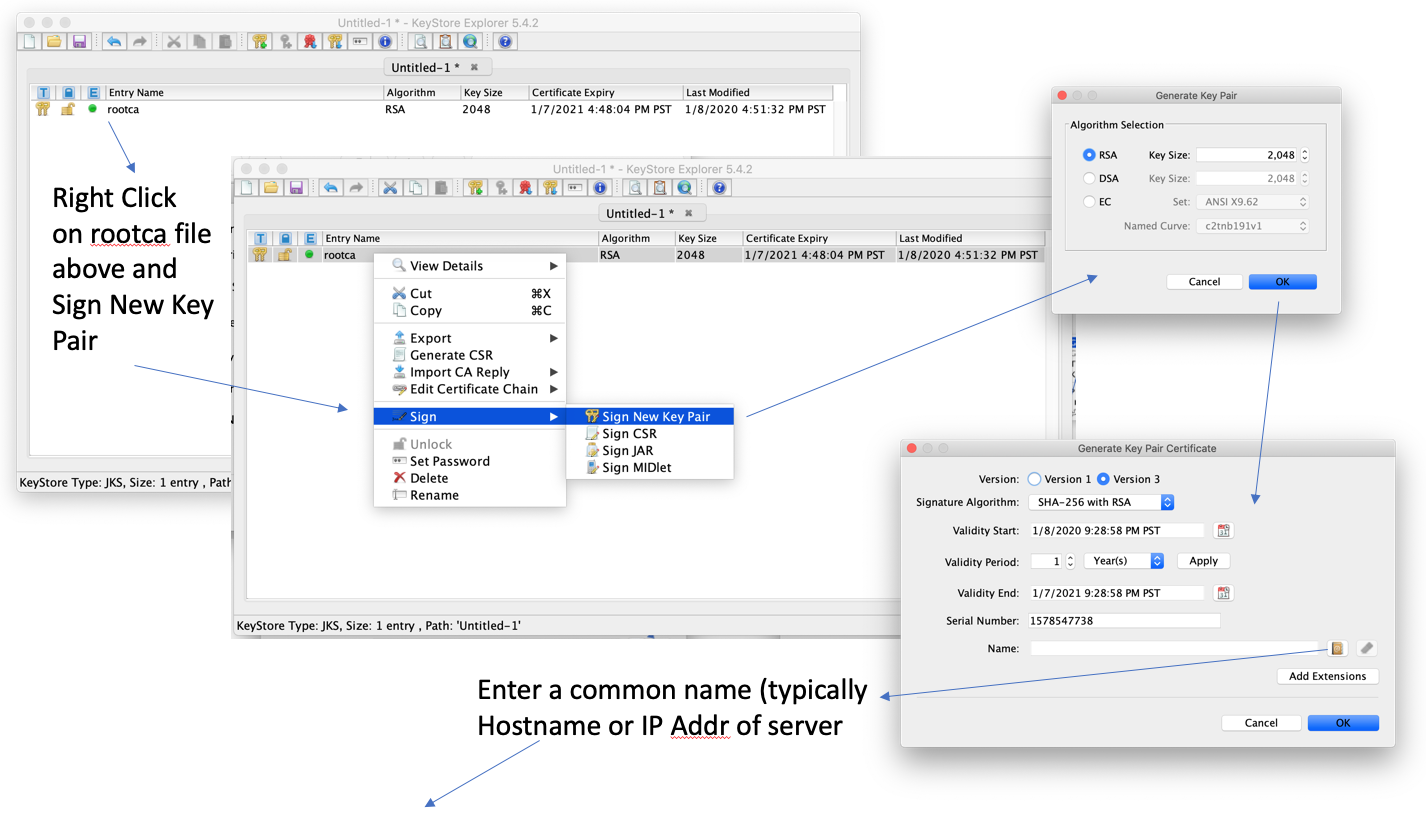Click Examine SSL icon in back window toolbar
The height and width of the screenshot is (819, 1426).
pyautogui.click(x=470, y=42)
